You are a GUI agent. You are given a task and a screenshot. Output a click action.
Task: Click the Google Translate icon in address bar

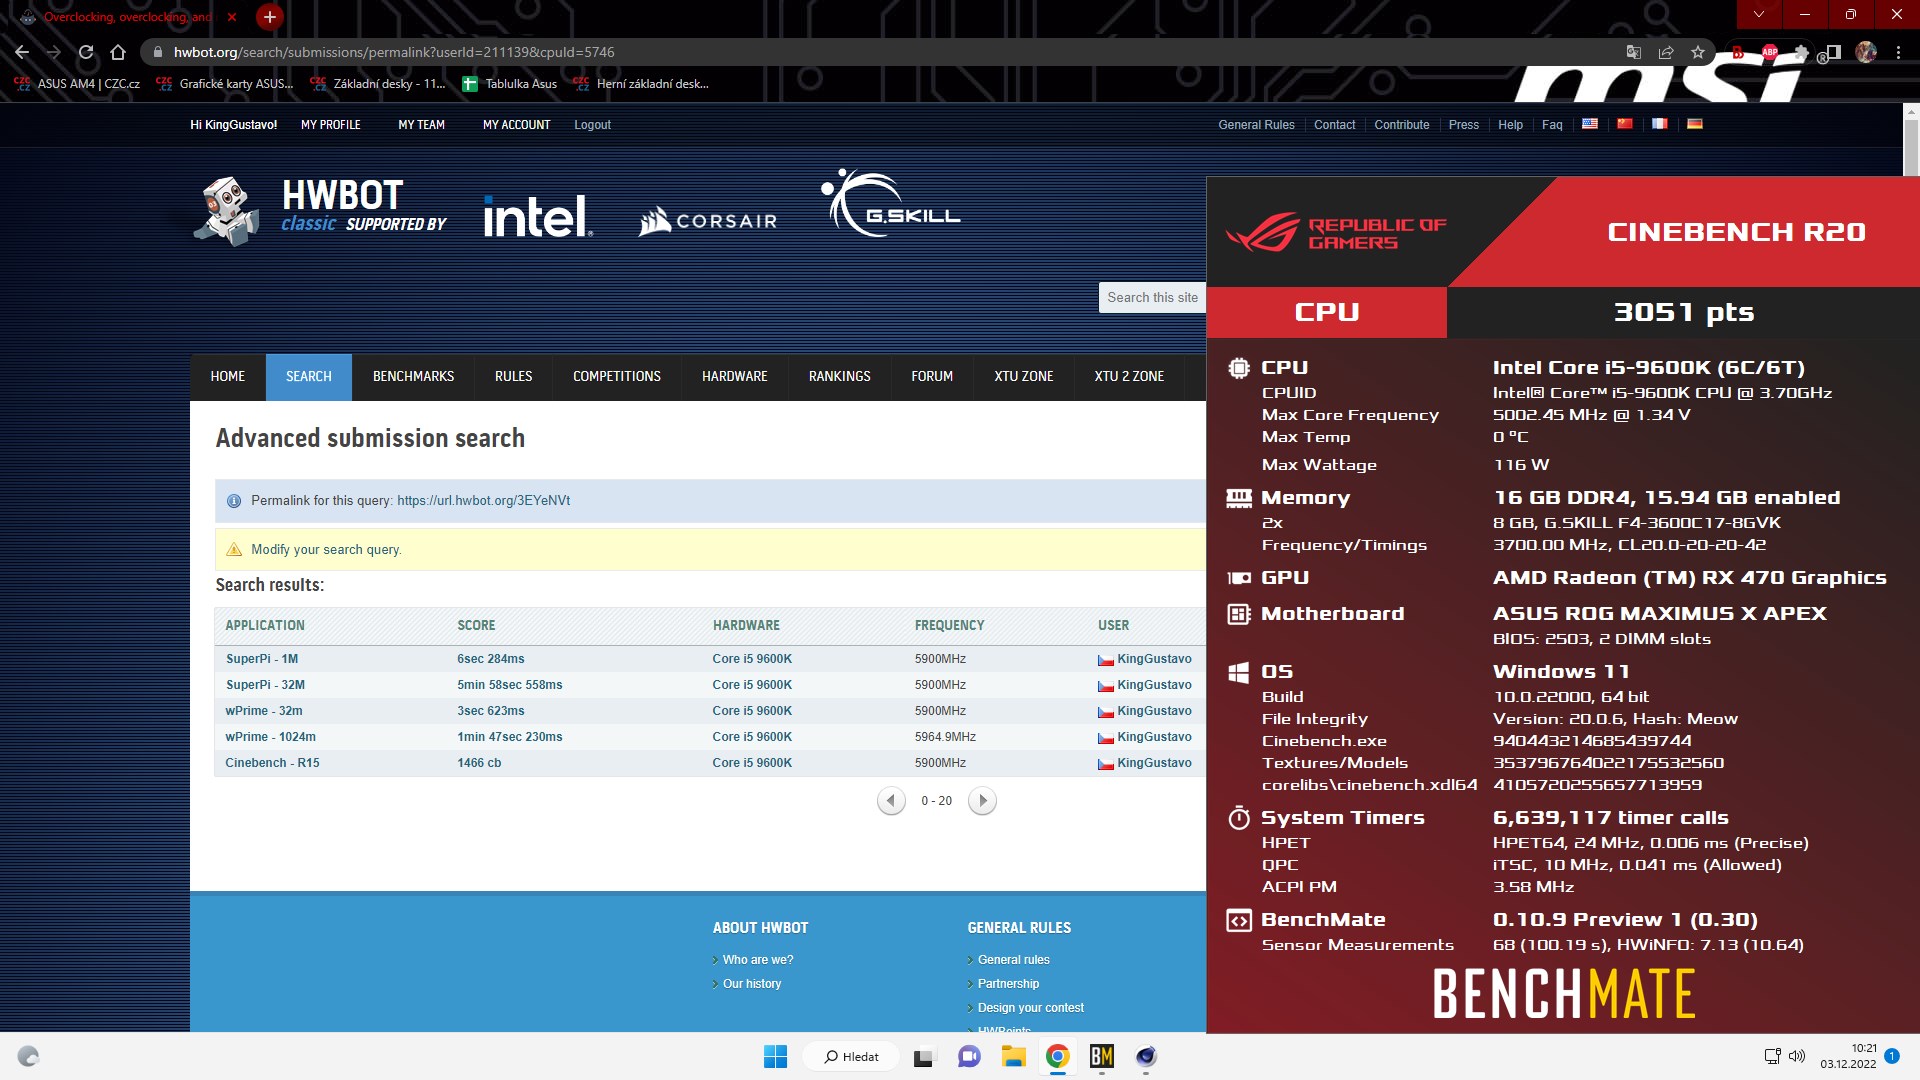[x=1634, y=52]
